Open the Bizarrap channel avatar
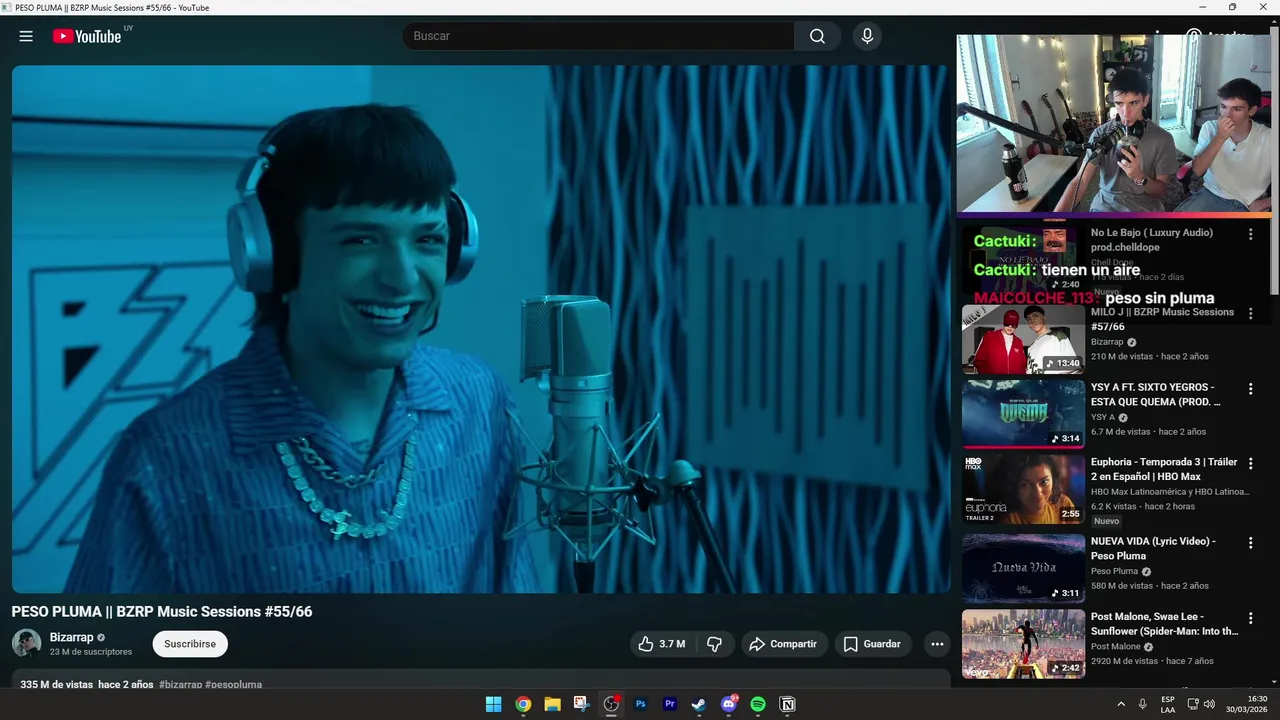This screenshot has height=720, width=1280. point(26,643)
